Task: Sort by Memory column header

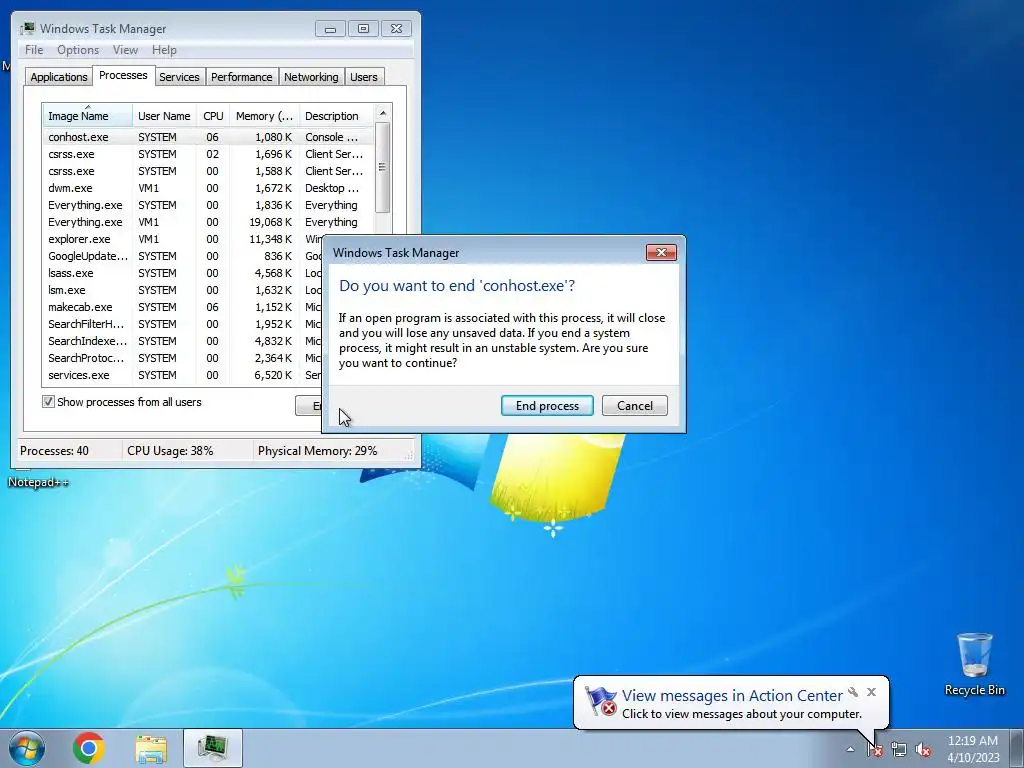Action: [264, 116]
